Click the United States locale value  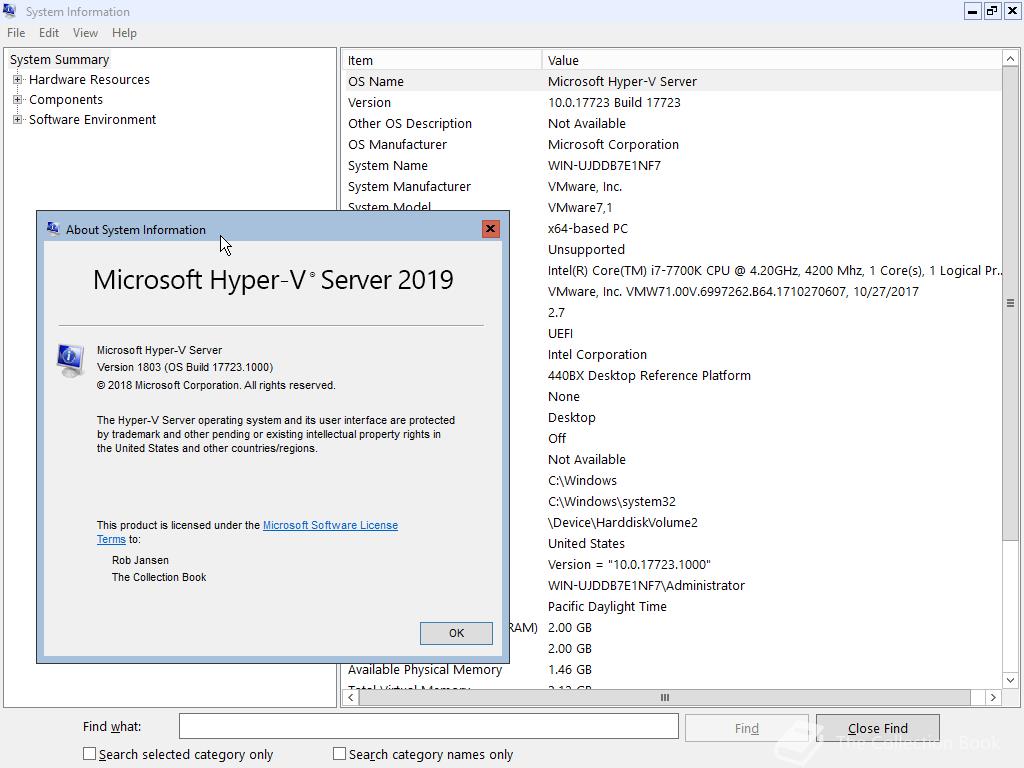click(x=586, y=543)
